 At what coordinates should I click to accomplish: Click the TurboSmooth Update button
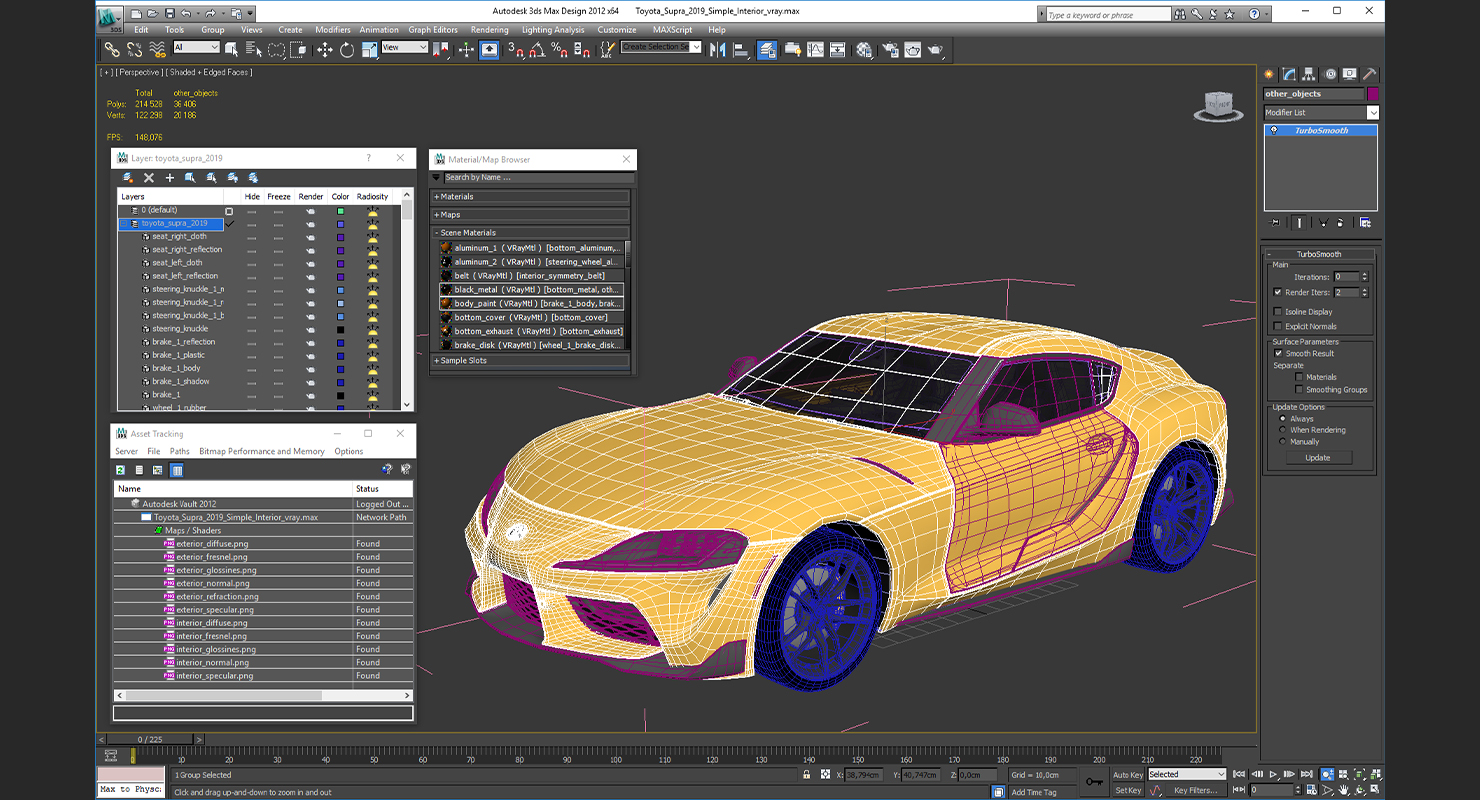pos(1317,458)
